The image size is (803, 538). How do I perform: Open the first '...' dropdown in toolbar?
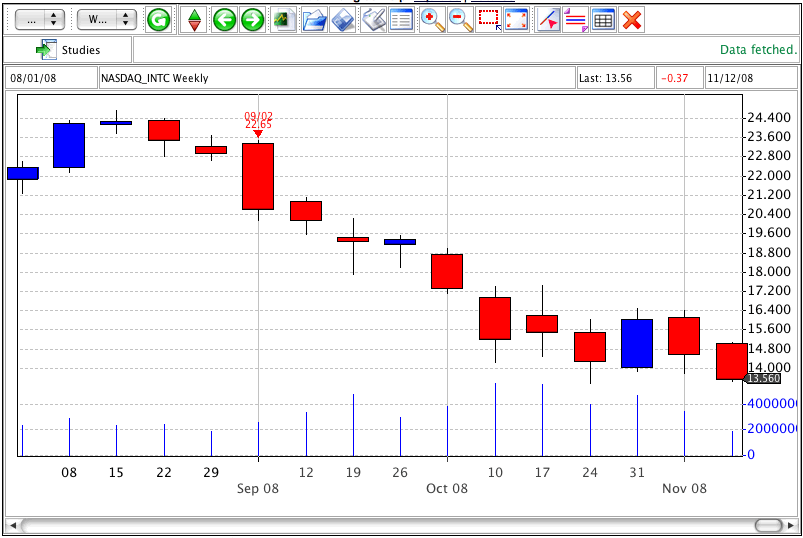[x=41, y=19]
